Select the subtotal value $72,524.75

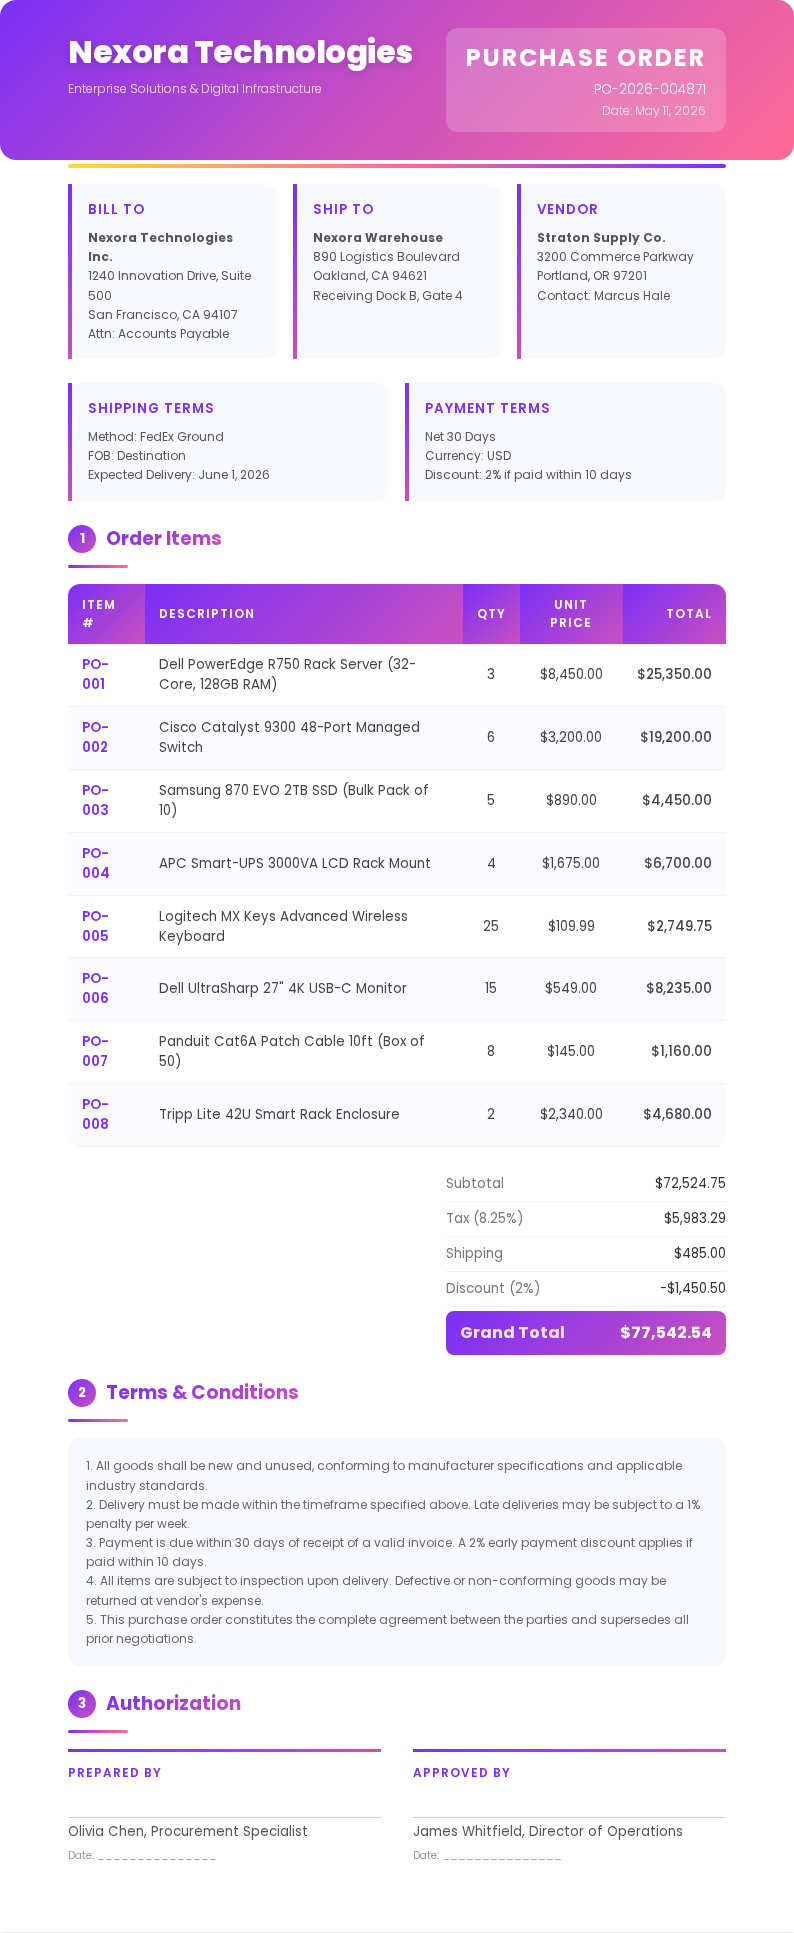pos(690,1183)
